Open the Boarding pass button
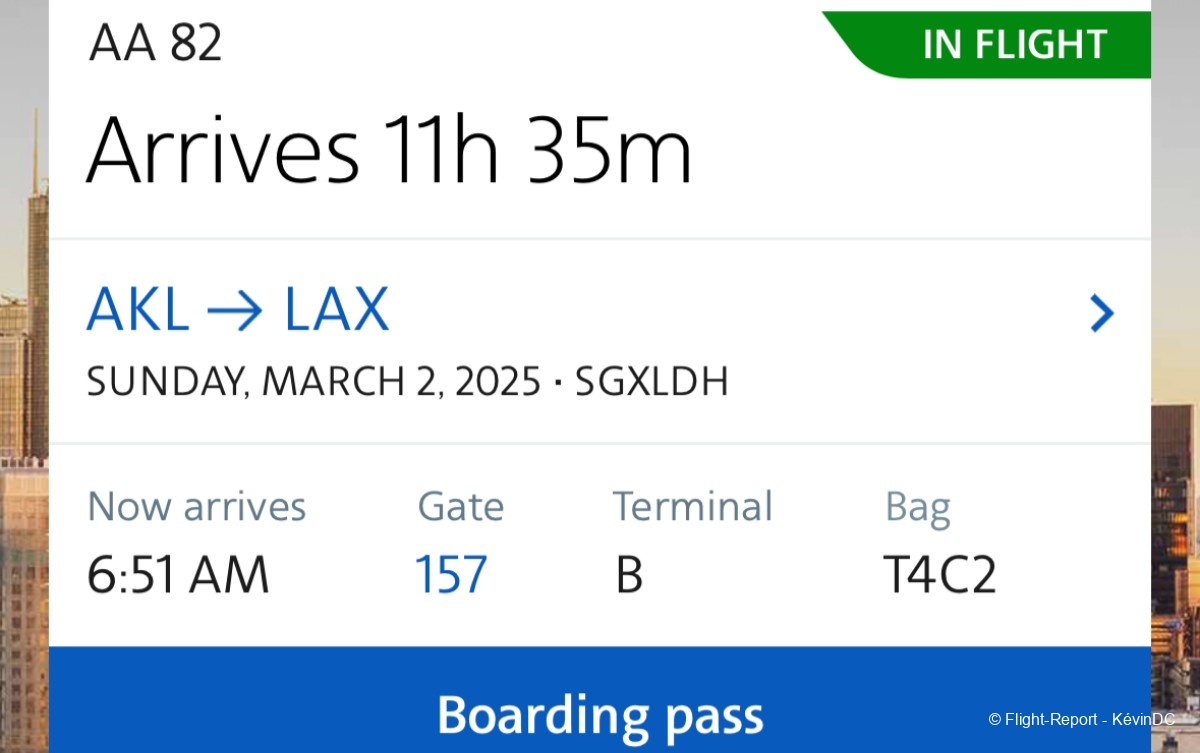Screen dimensions: 1200x753 (599, 715)
